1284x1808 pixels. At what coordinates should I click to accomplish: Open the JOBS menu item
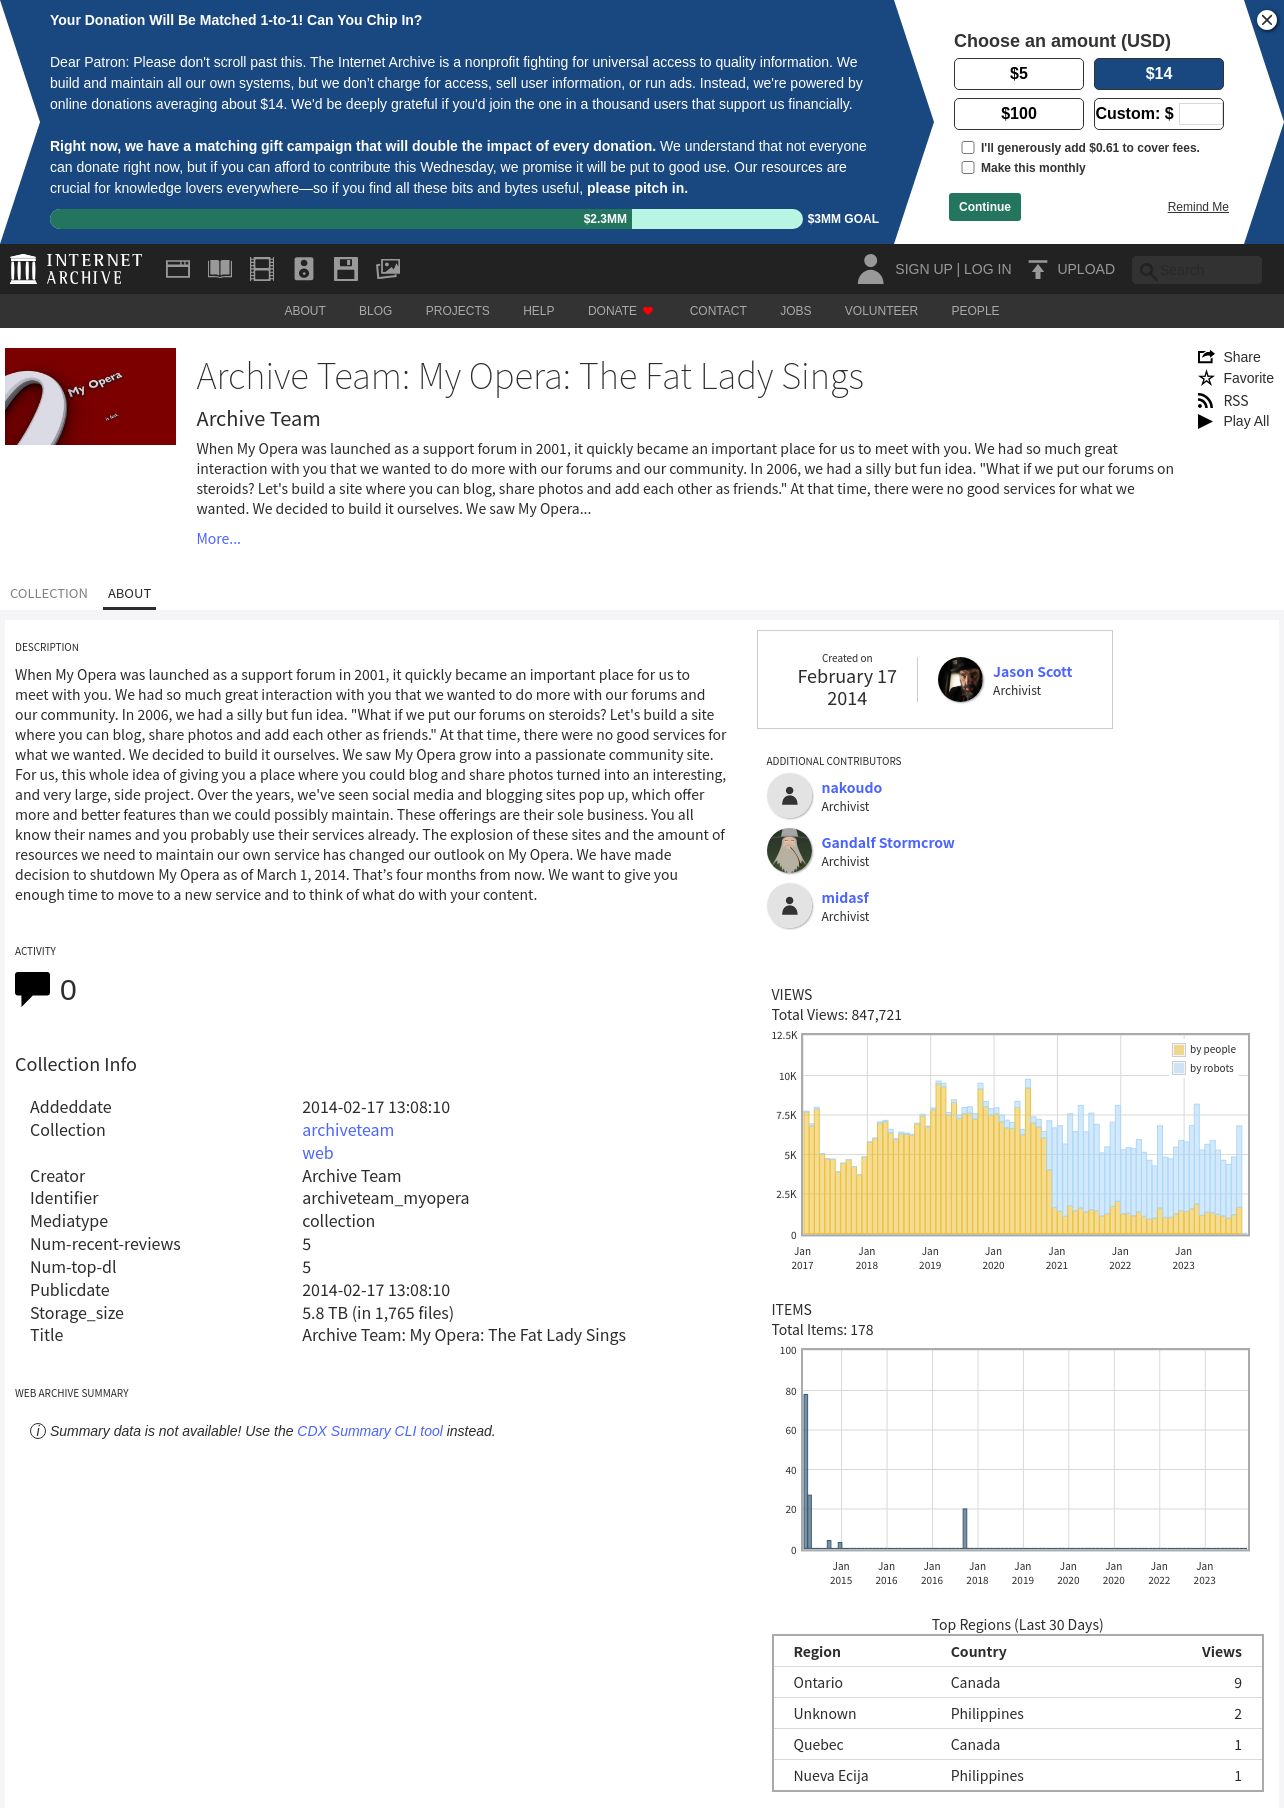click(x=796, y=311)
